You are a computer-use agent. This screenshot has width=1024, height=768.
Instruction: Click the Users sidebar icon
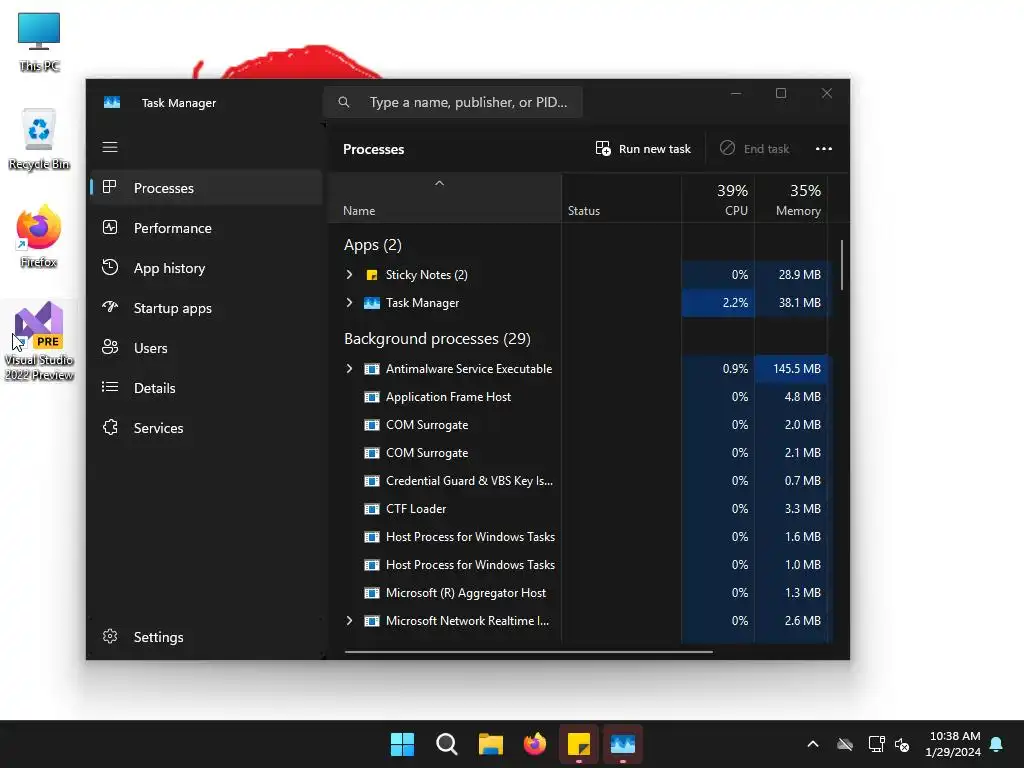click(110, 347)
